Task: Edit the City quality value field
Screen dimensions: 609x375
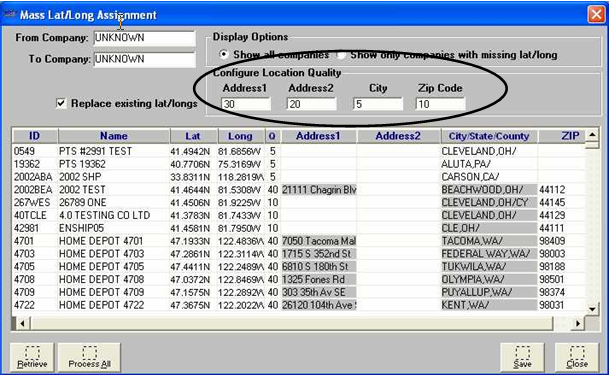Action: click(x=378, y=104)
